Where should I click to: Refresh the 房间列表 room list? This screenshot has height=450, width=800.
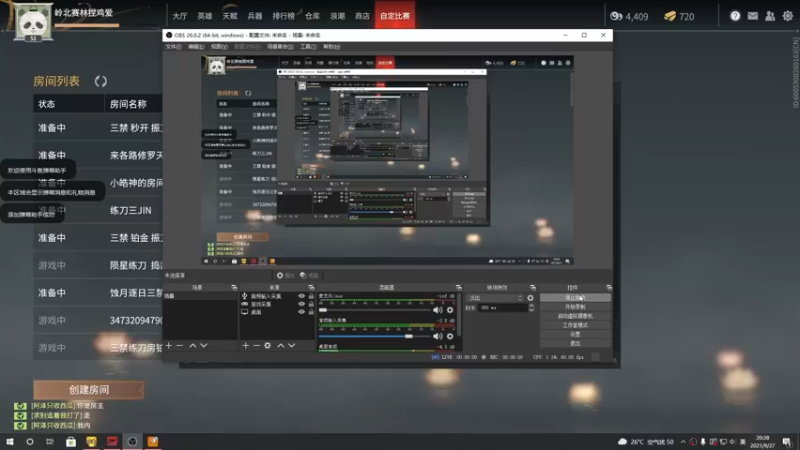click(101, 81)
